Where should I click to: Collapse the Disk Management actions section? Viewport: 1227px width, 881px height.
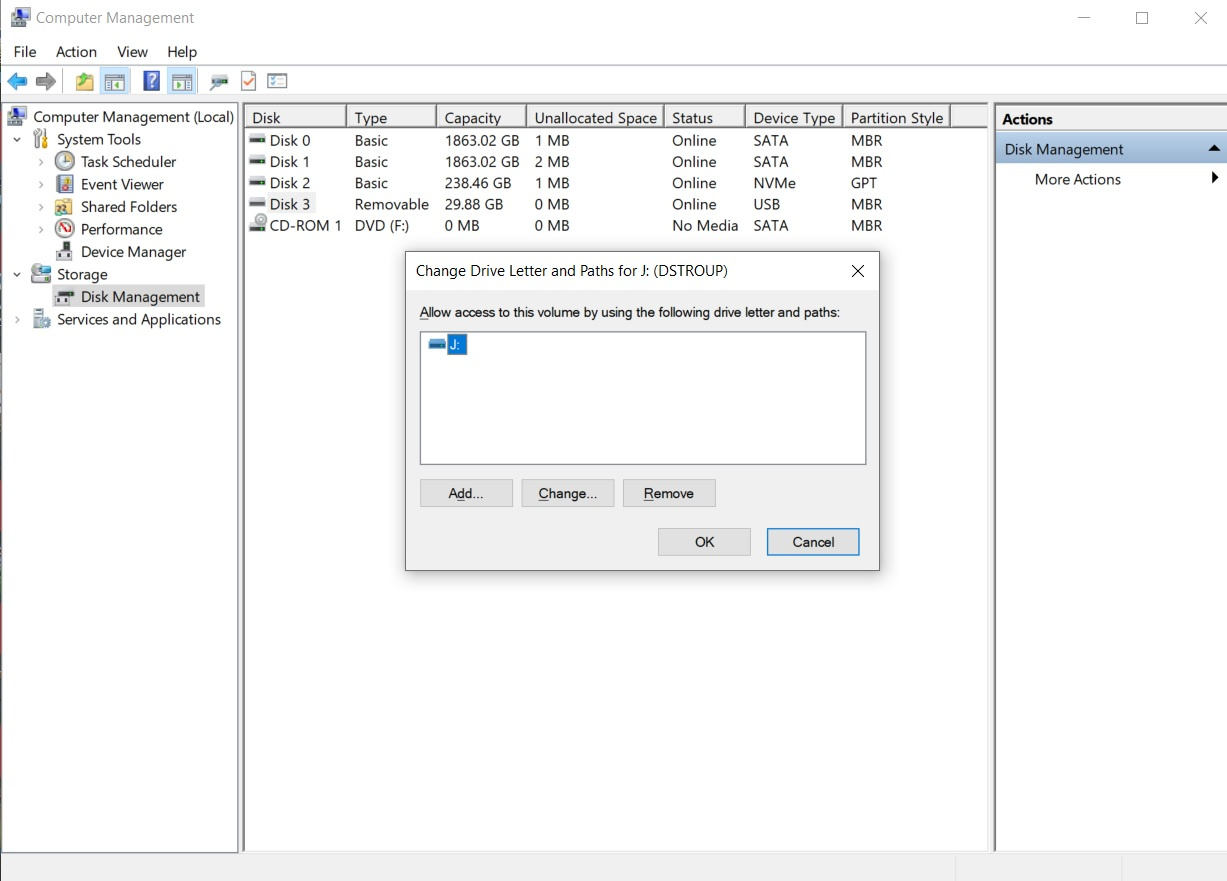(x=1214, y=149)
